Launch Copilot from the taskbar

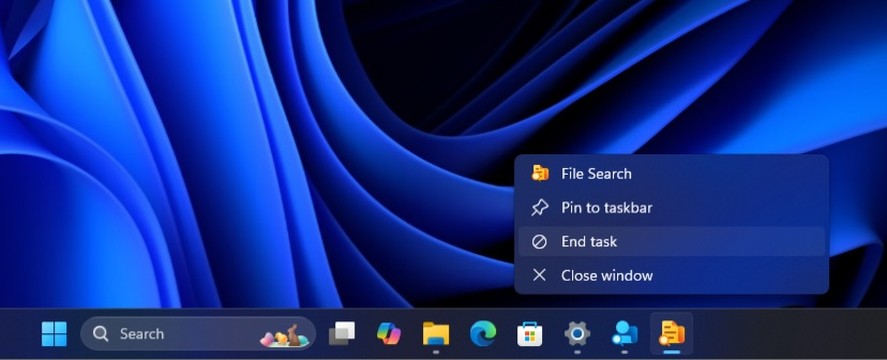point(389,334)
